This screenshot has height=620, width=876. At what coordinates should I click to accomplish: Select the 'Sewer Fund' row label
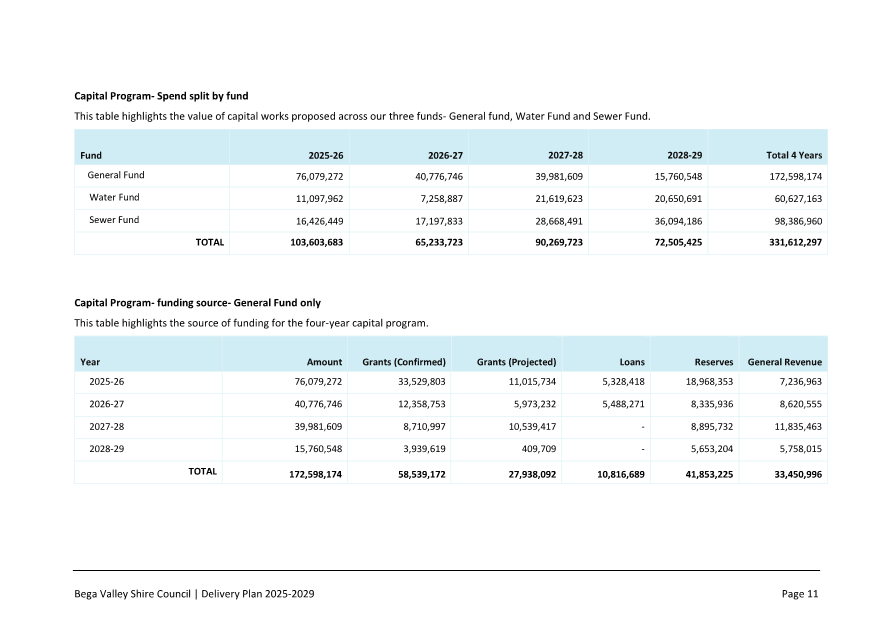coord(114,219)
